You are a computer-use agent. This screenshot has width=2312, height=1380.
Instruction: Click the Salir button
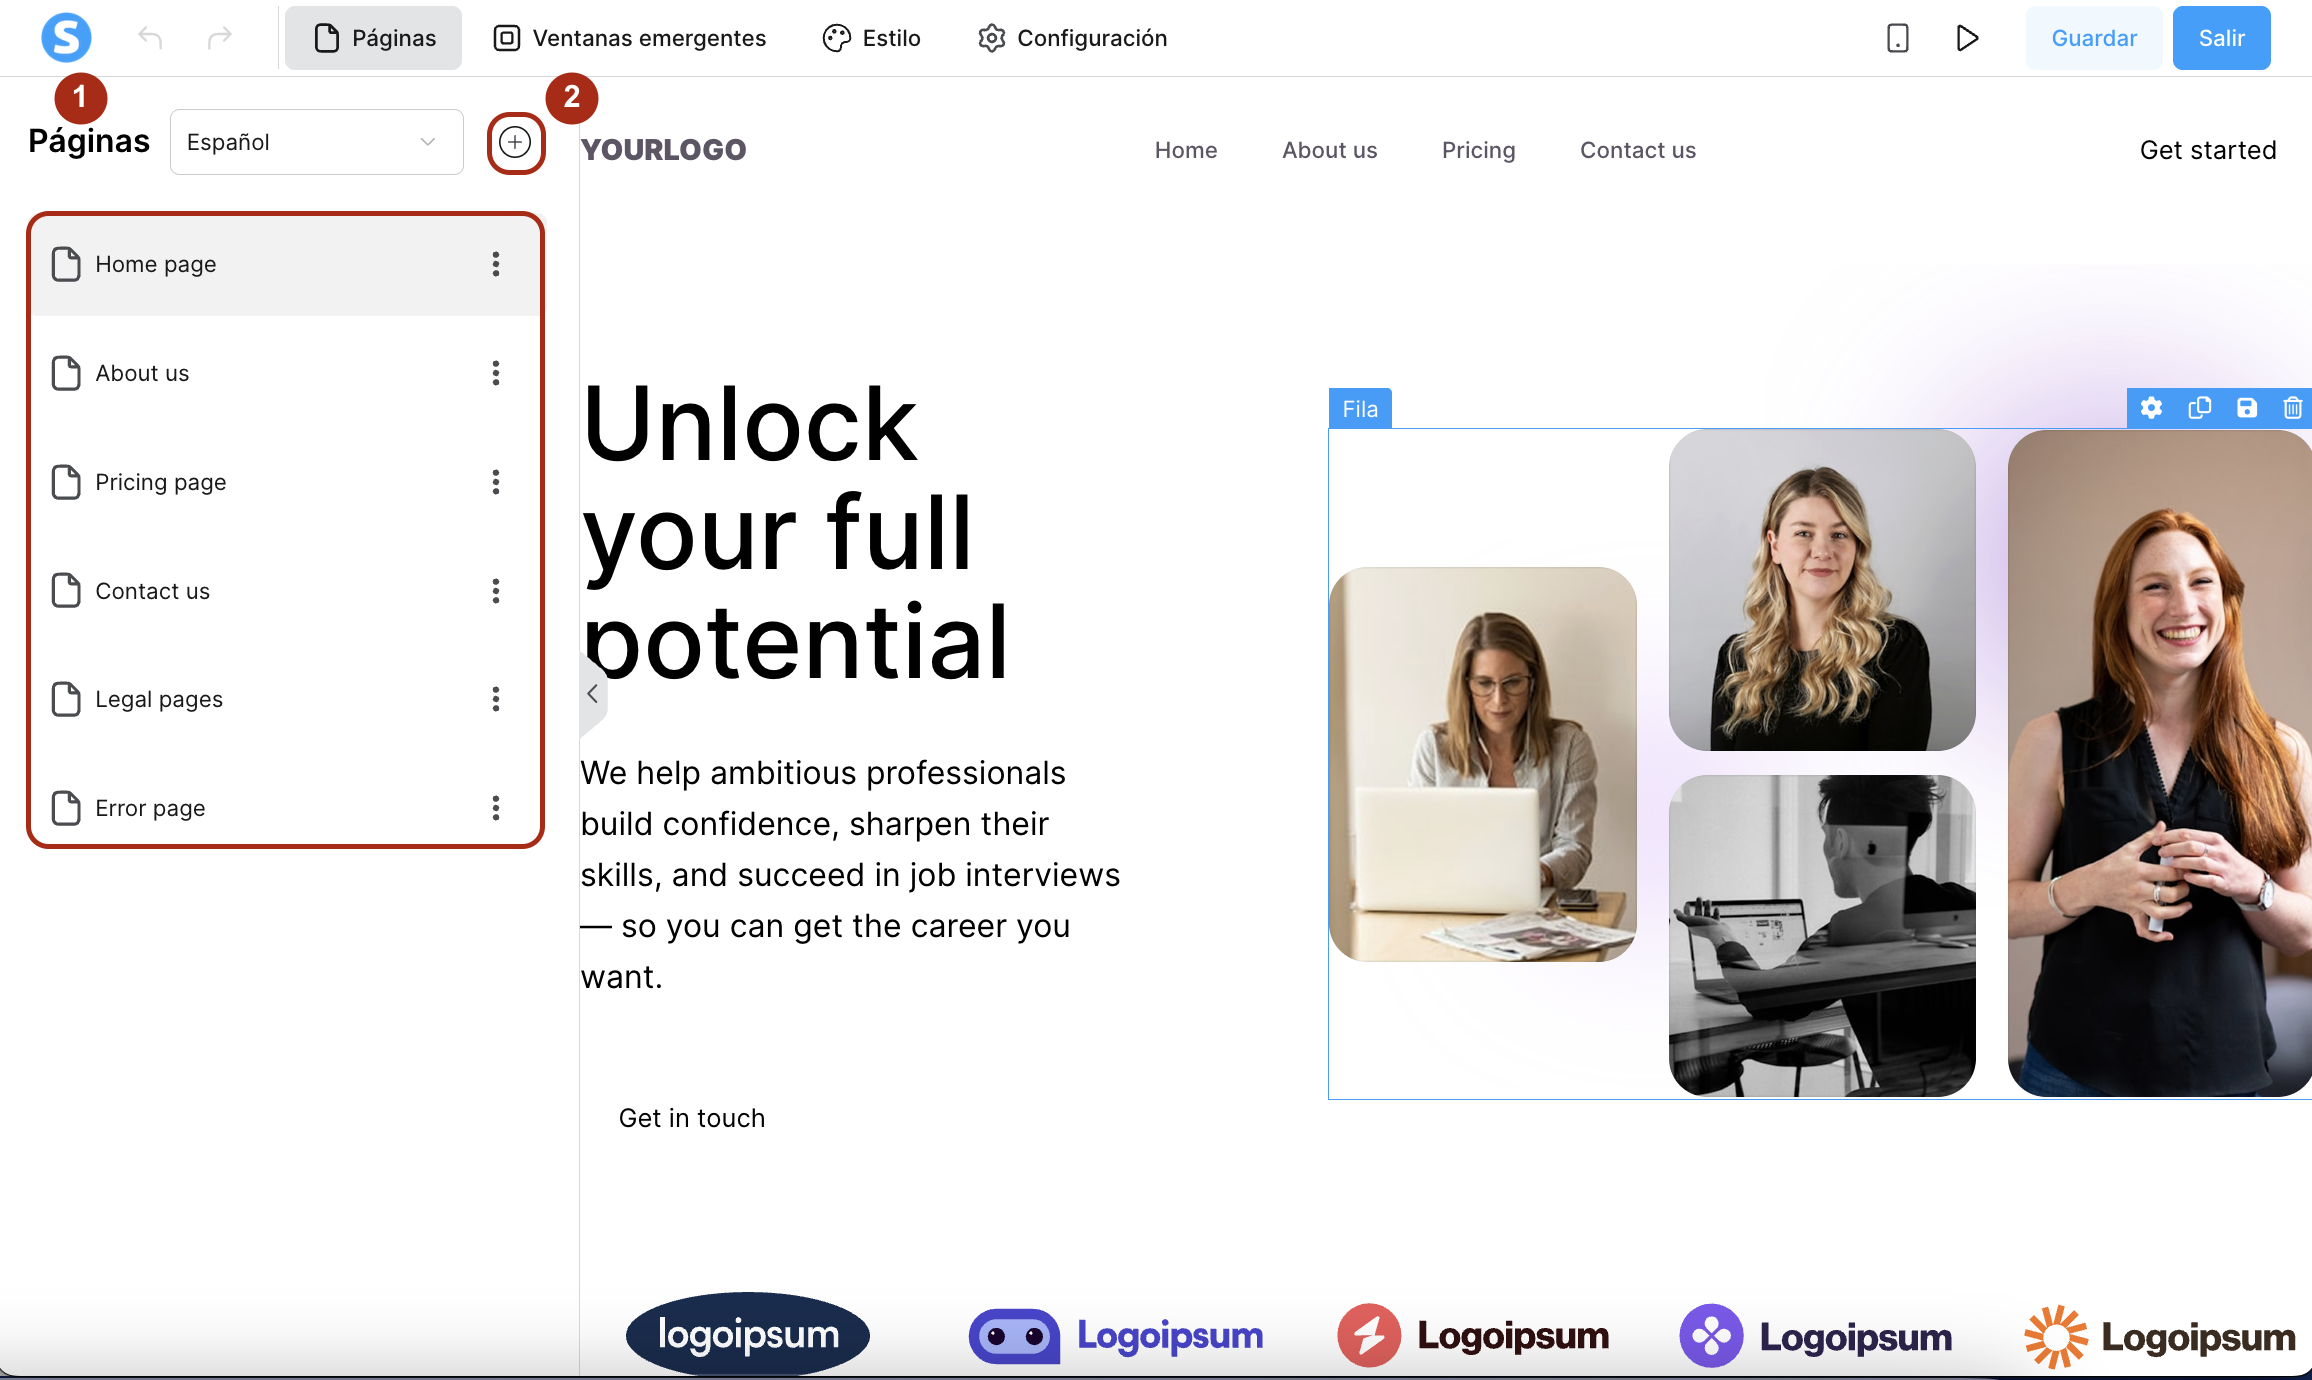2221,38
